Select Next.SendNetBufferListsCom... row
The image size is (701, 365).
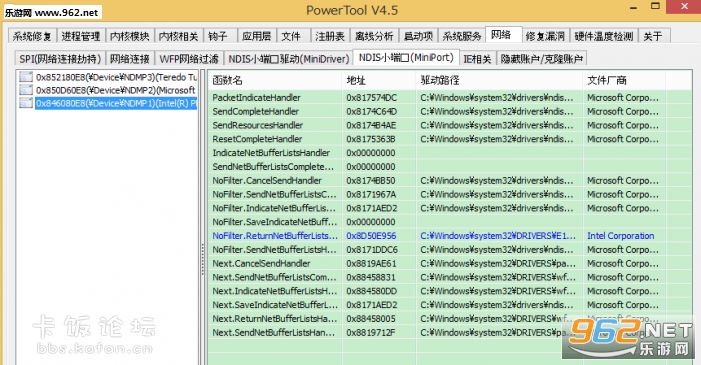(450, 277)
